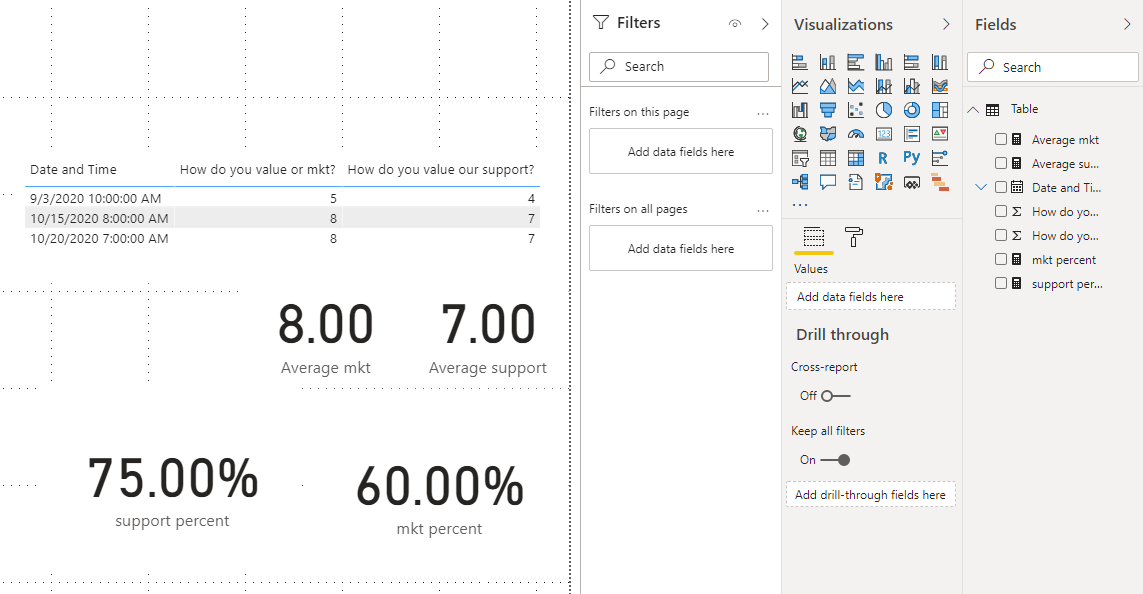
Task: Select the line and clustered column chart visual
Action: [911, 86]
